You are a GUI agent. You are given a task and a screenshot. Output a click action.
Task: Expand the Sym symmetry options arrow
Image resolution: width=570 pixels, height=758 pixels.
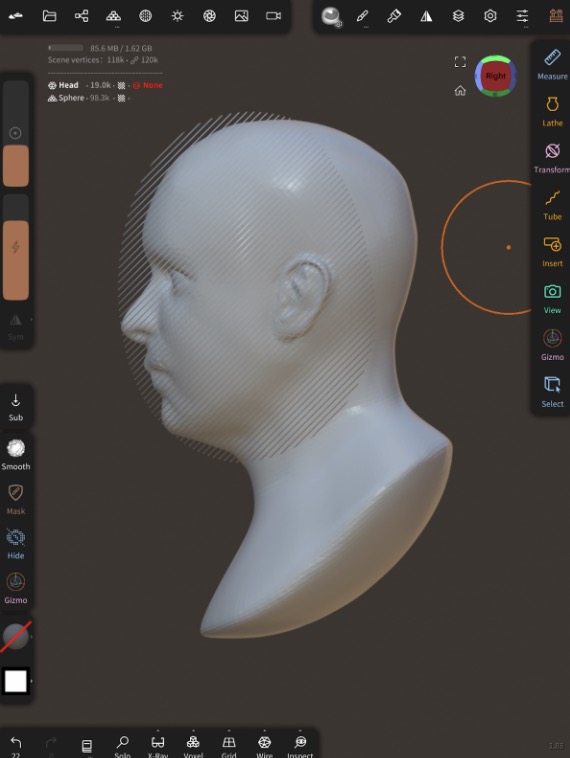click(31, 320)
